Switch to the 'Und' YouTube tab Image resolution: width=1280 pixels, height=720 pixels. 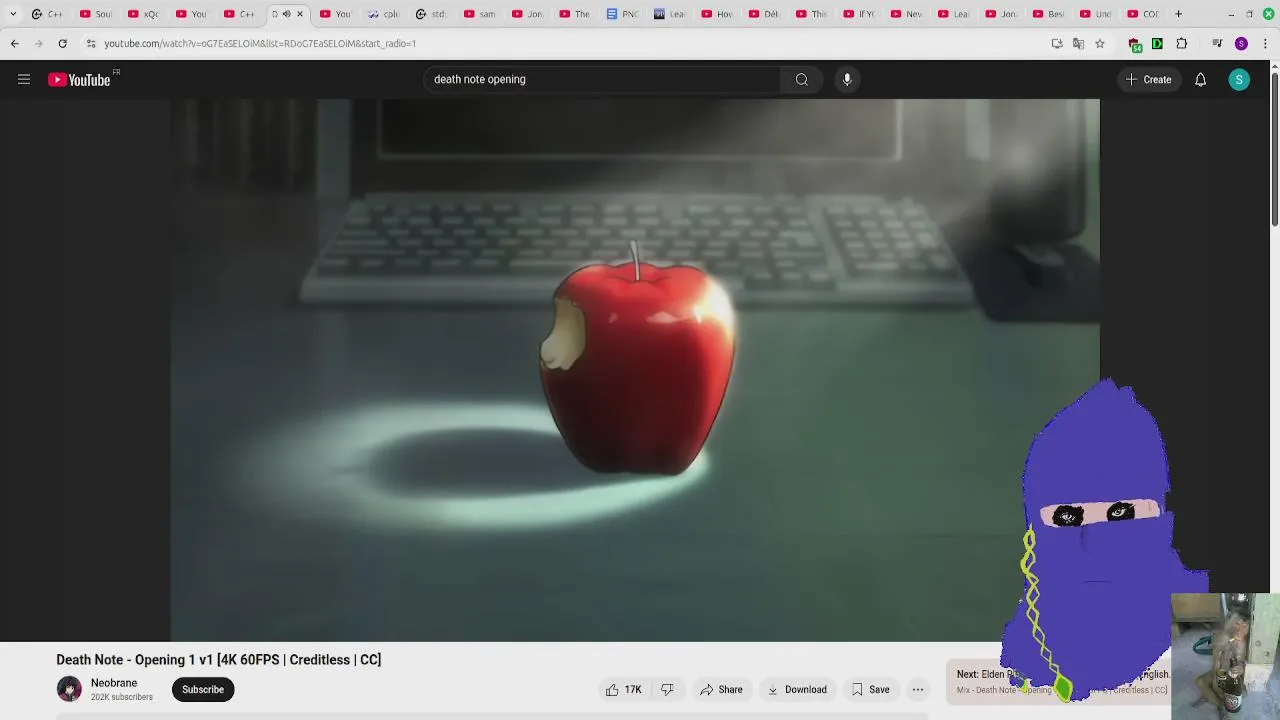[x=1096, y=14]
